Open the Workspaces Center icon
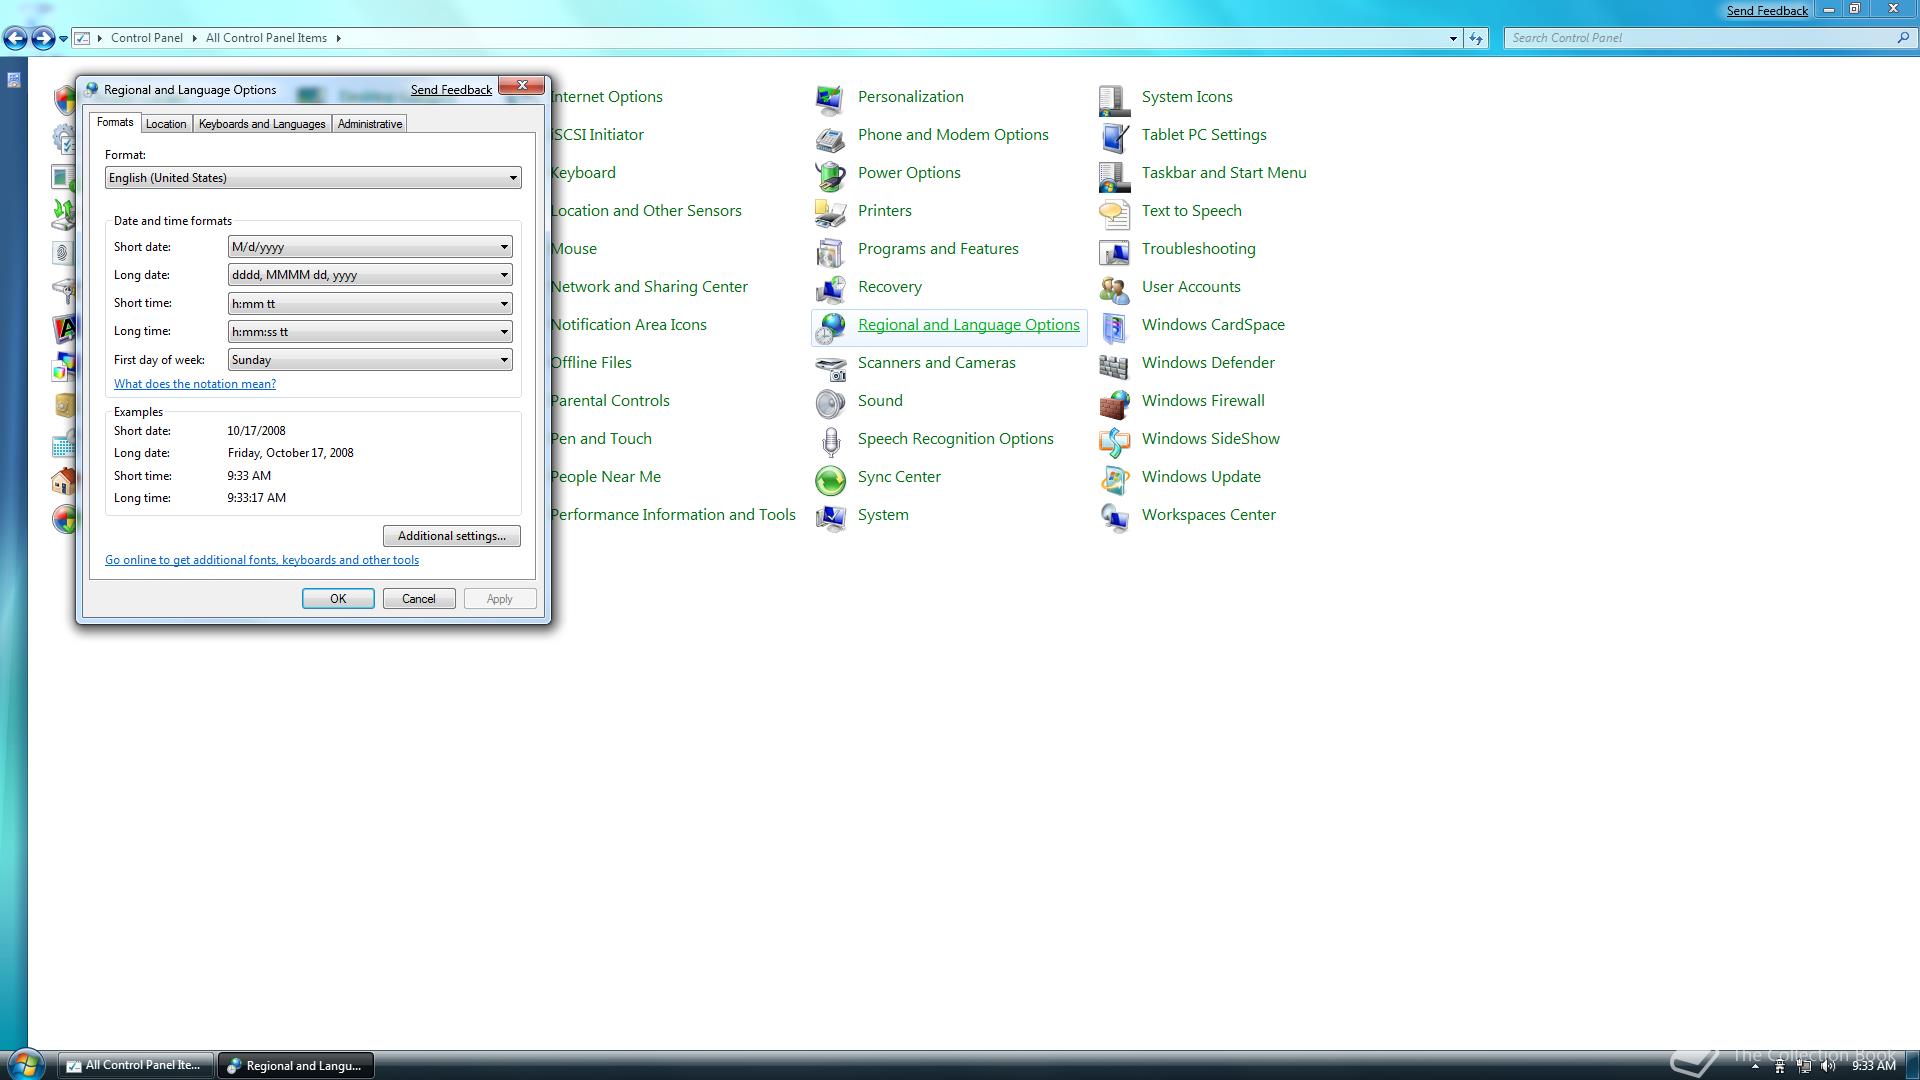 1114,516
